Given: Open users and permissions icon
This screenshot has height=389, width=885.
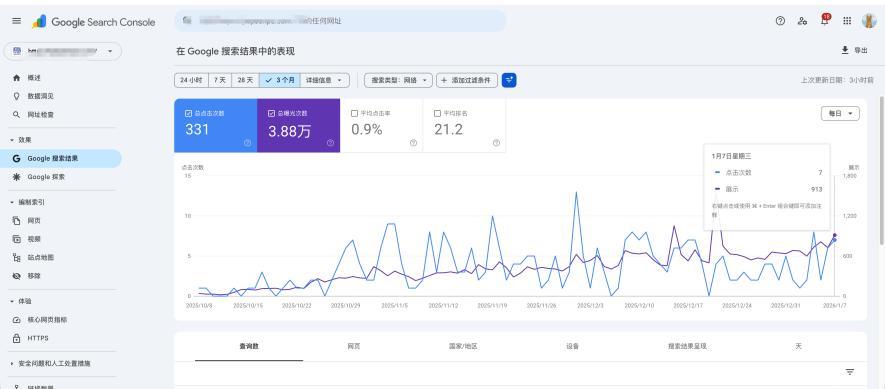Looking at the screenshot, I should point(802,21).
